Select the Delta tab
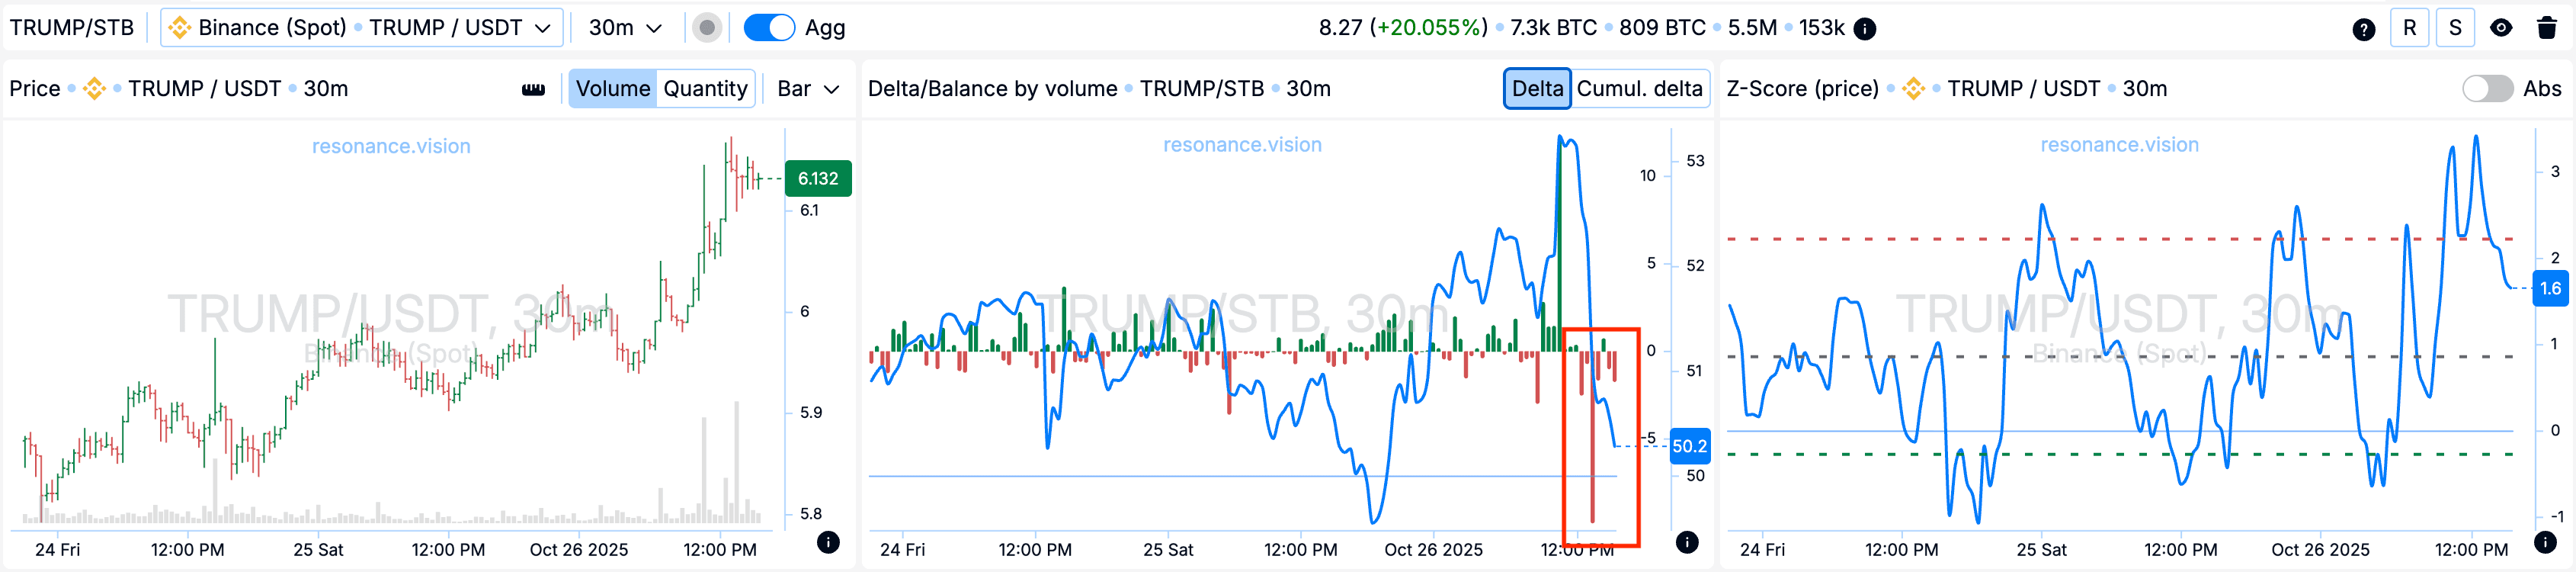The width and height of the screenshot is (2576, 572). 1537,89
